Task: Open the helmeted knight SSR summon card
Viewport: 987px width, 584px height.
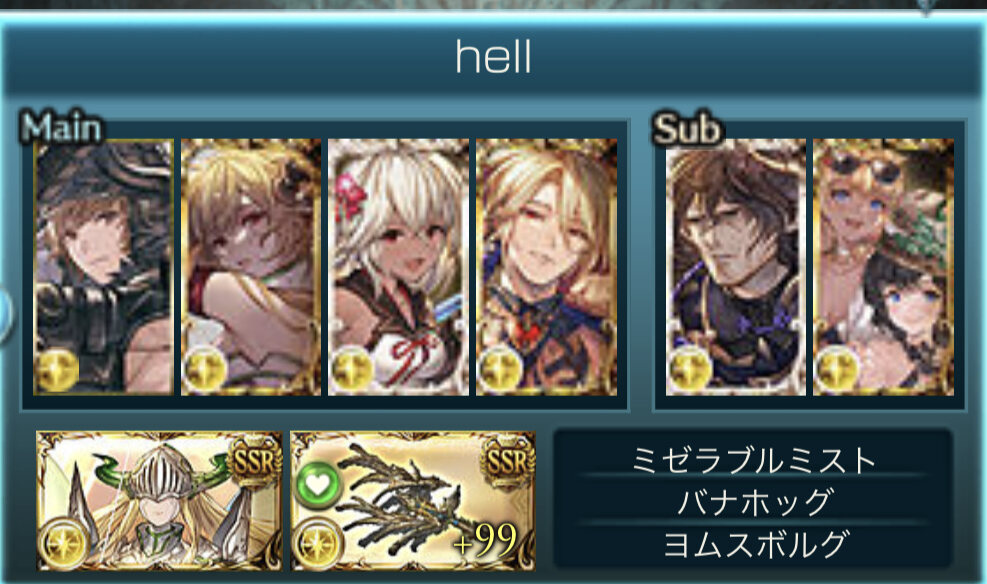Action: point(159,501)
